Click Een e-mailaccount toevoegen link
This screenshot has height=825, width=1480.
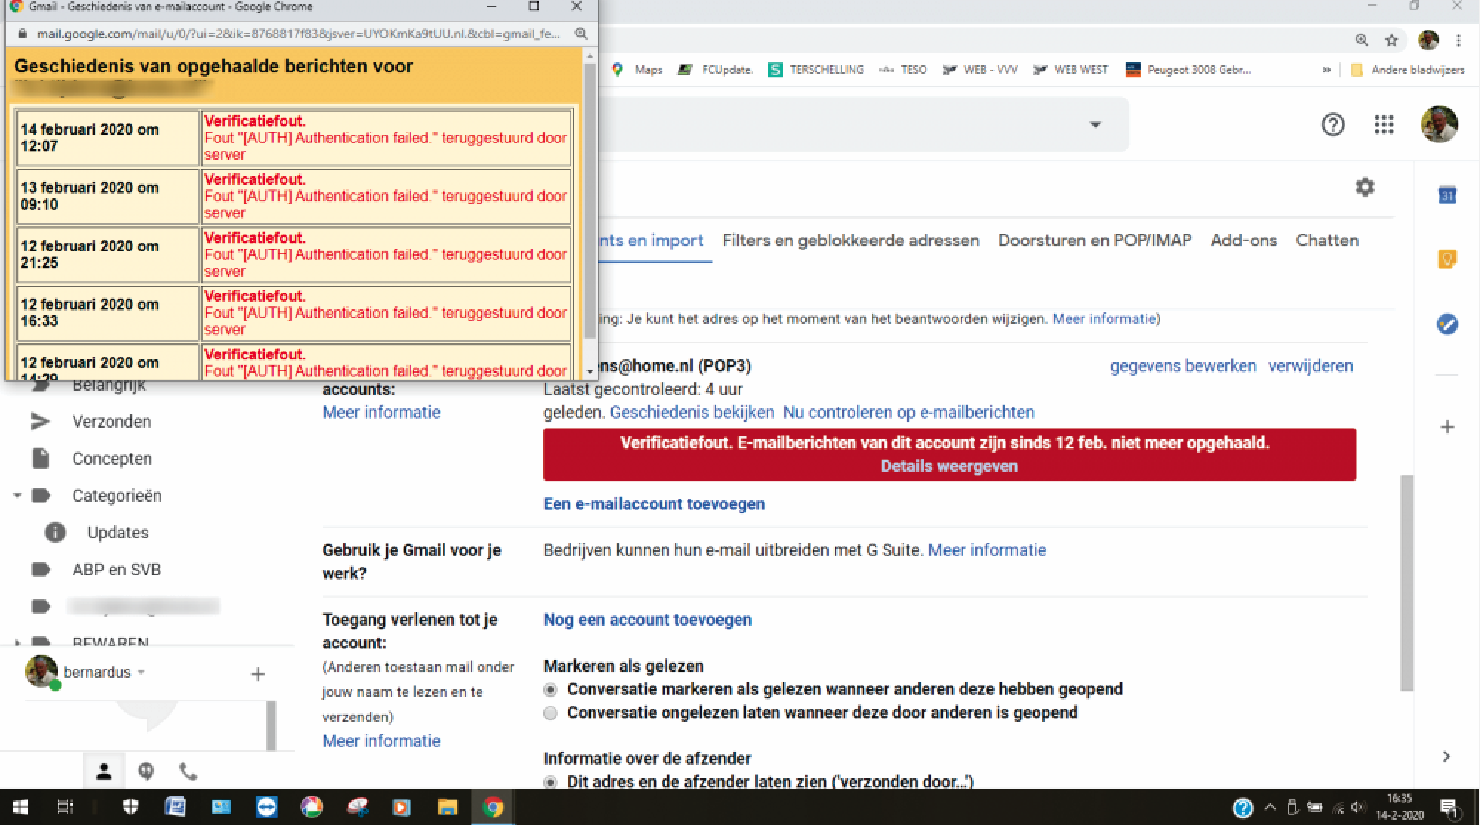tap(654, 504)
